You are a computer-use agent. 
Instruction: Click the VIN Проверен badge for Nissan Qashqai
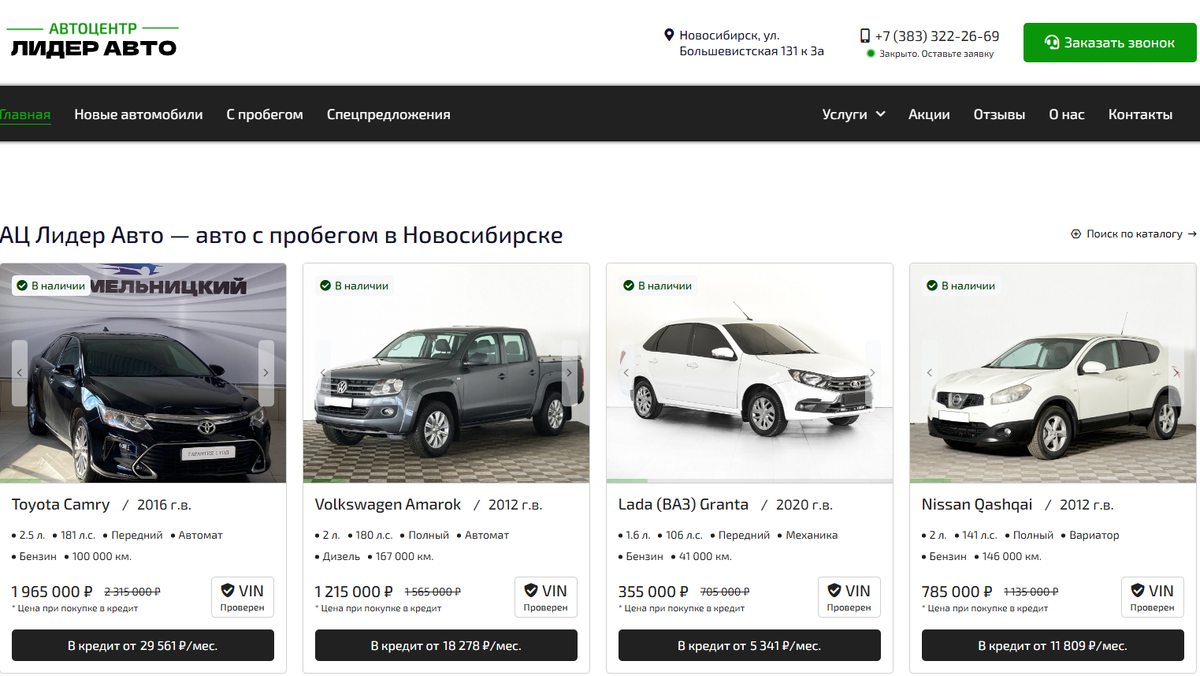[x=1152, y=597]
